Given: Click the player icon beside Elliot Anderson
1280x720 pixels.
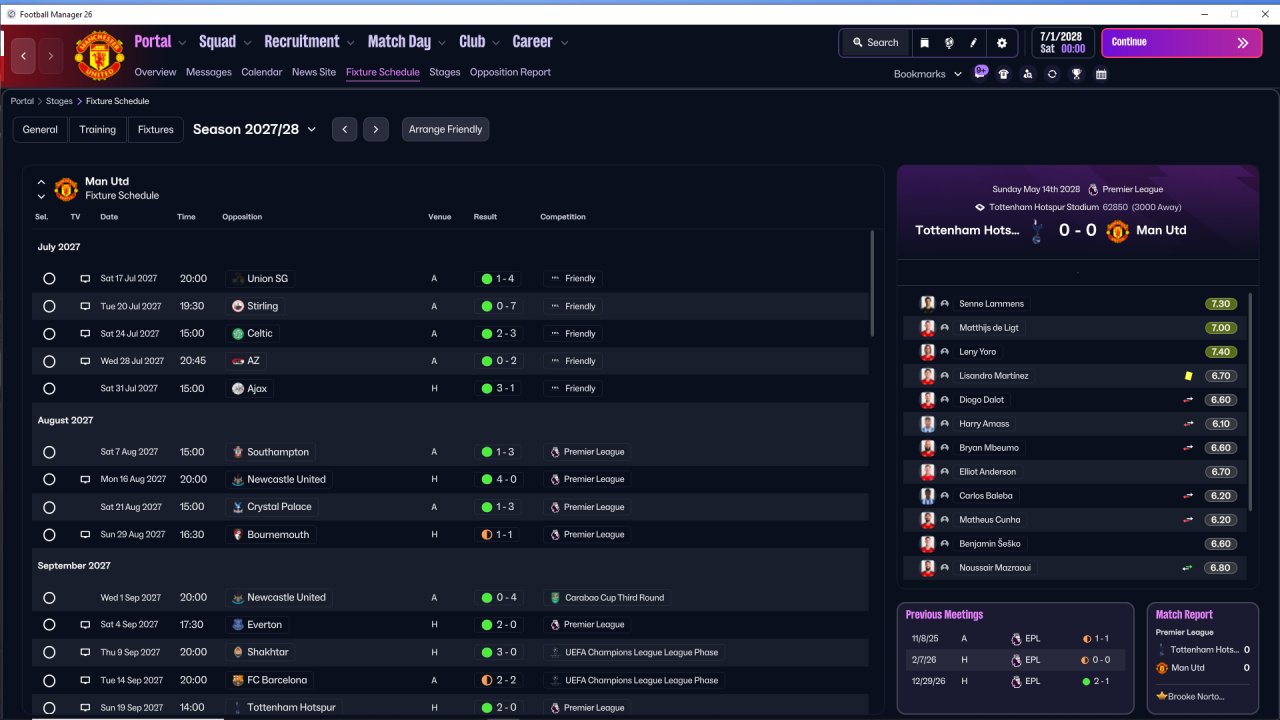Looking at the screenshot, I should pyautogui.click(x=945, y=472).
